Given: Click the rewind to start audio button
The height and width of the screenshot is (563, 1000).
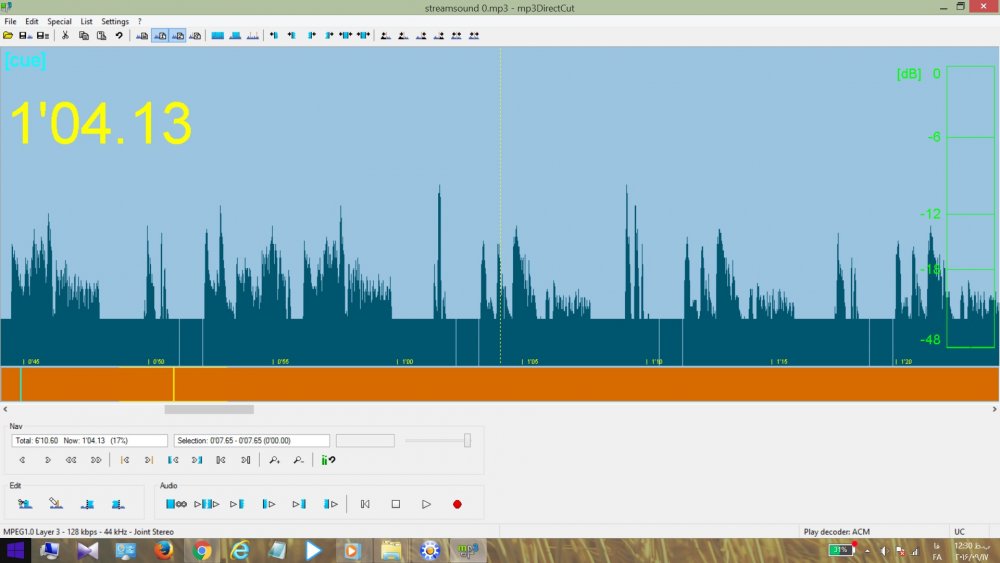Looking at the screenshot, I should coord(365,504).
